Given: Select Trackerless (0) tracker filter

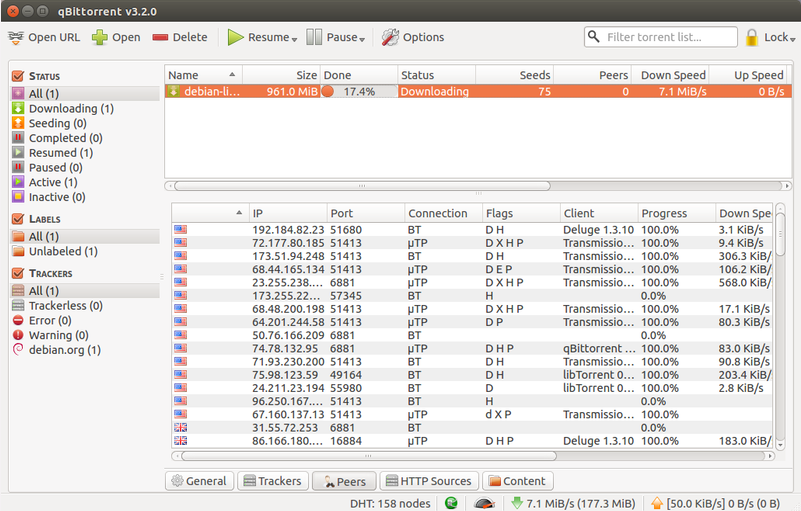Looking at the screenshot, I should (x=65, y=306).
